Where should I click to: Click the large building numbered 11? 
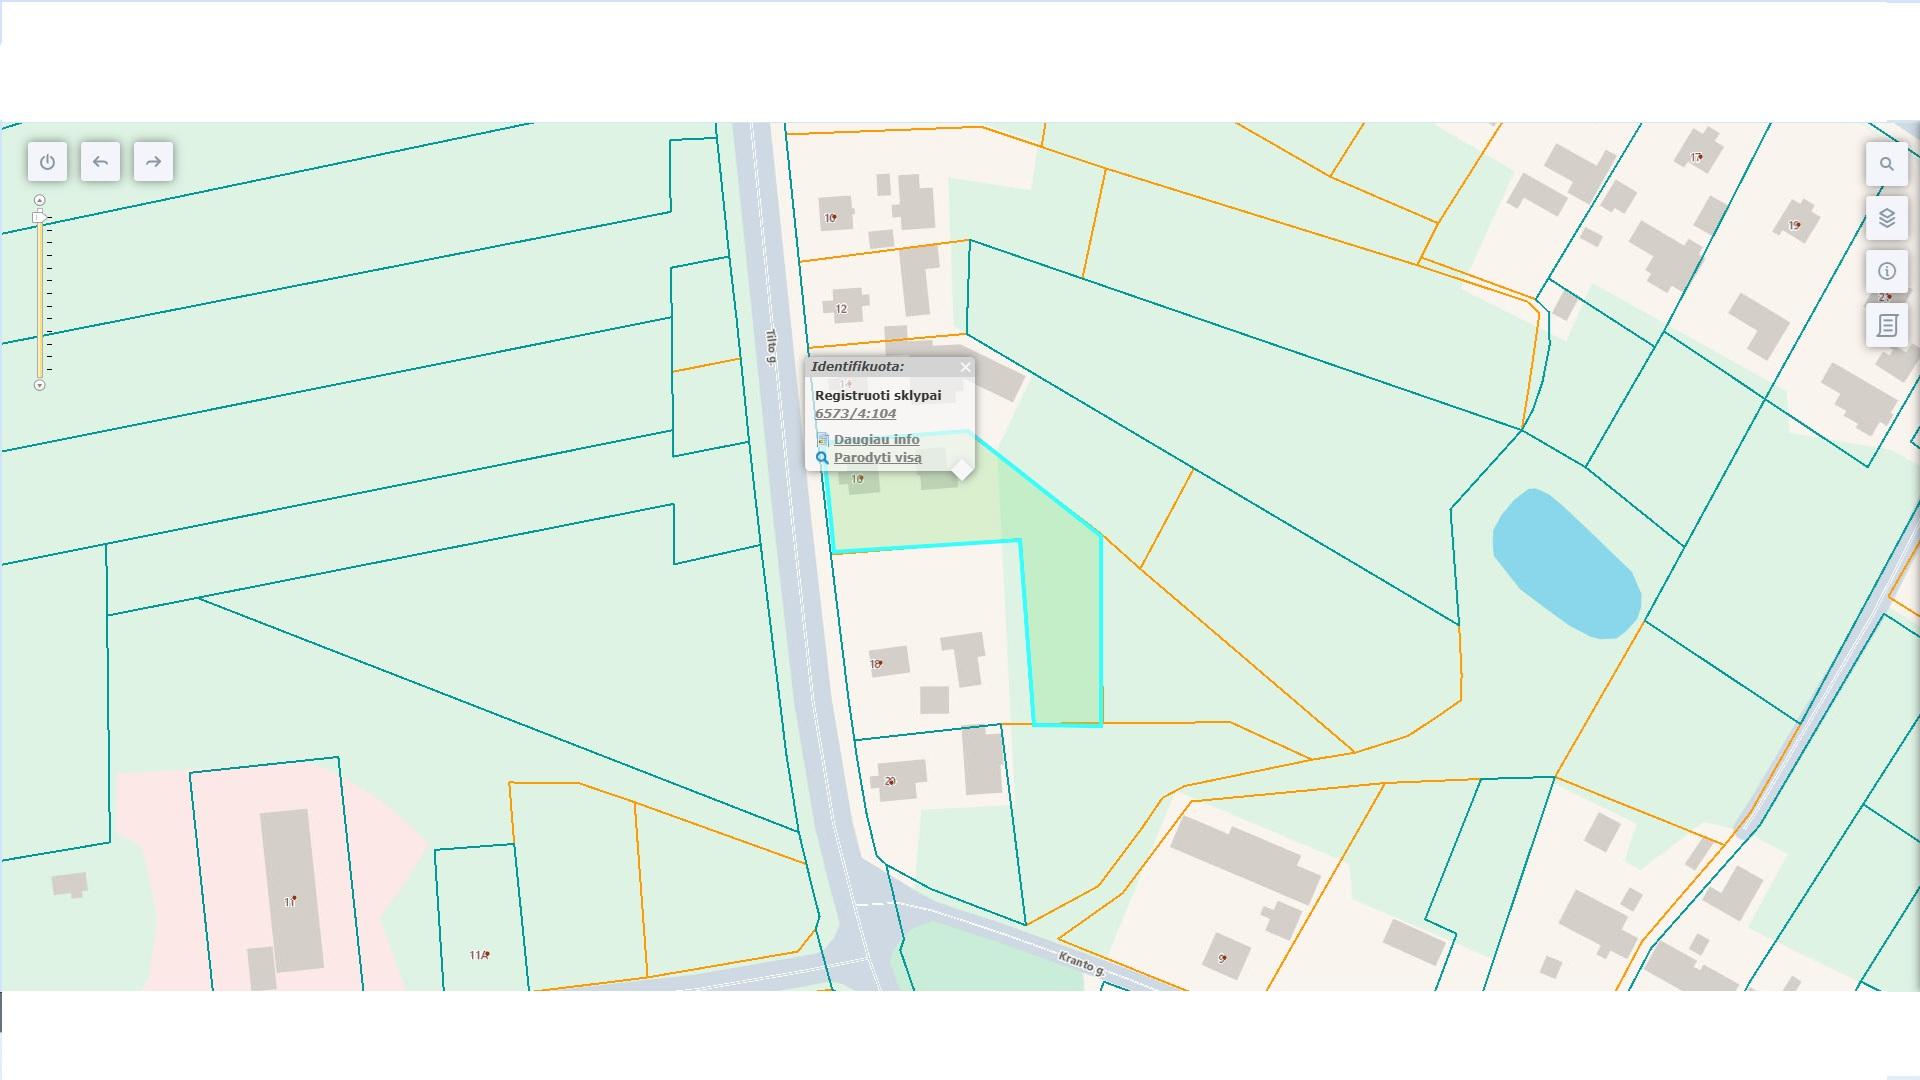point(291,890)
